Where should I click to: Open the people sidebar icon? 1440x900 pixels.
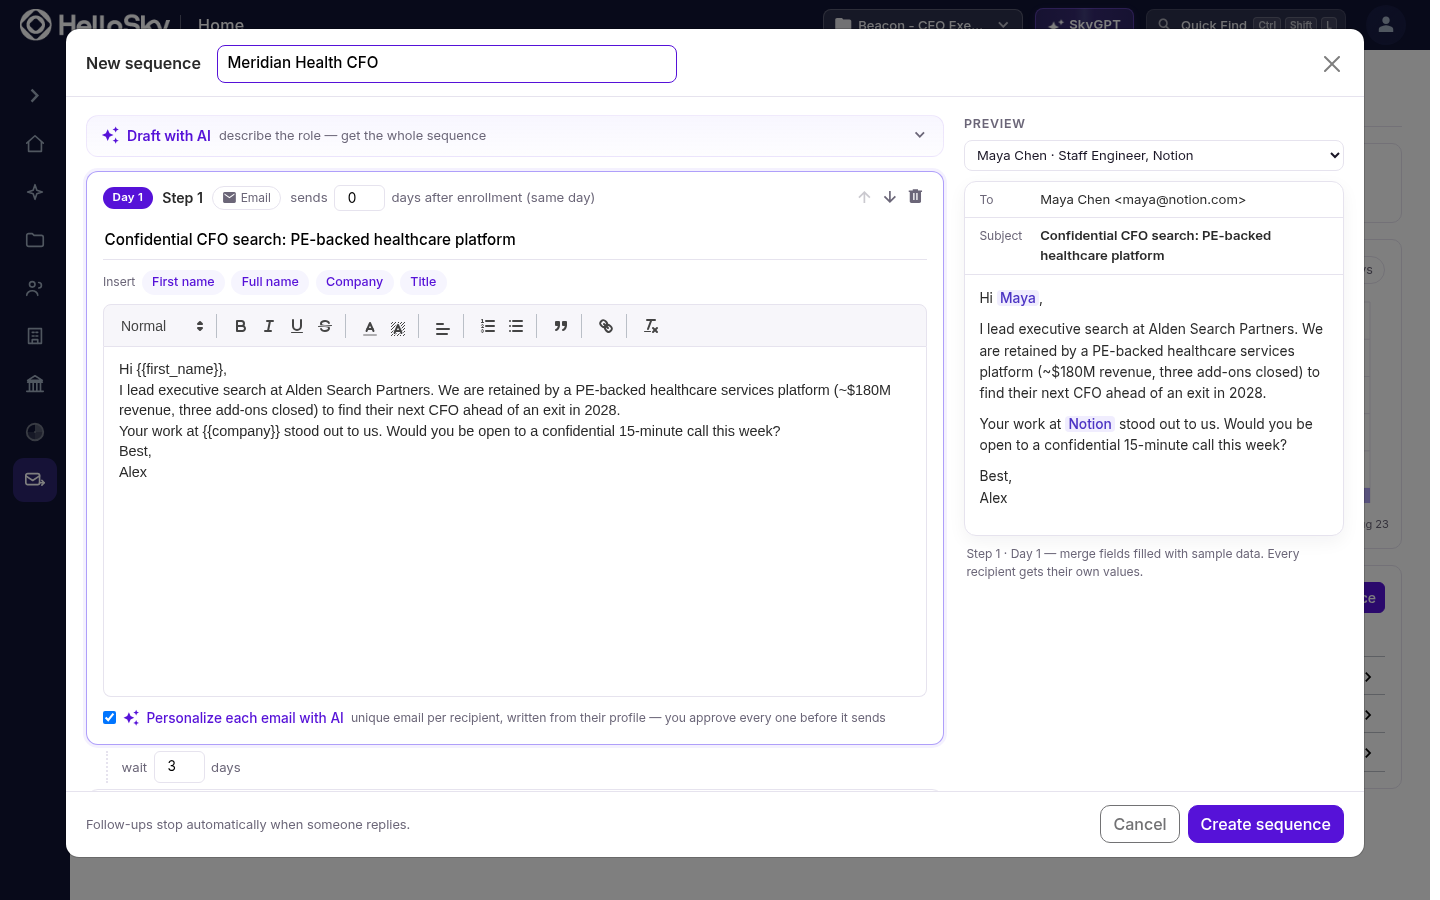tap(35, 288)
